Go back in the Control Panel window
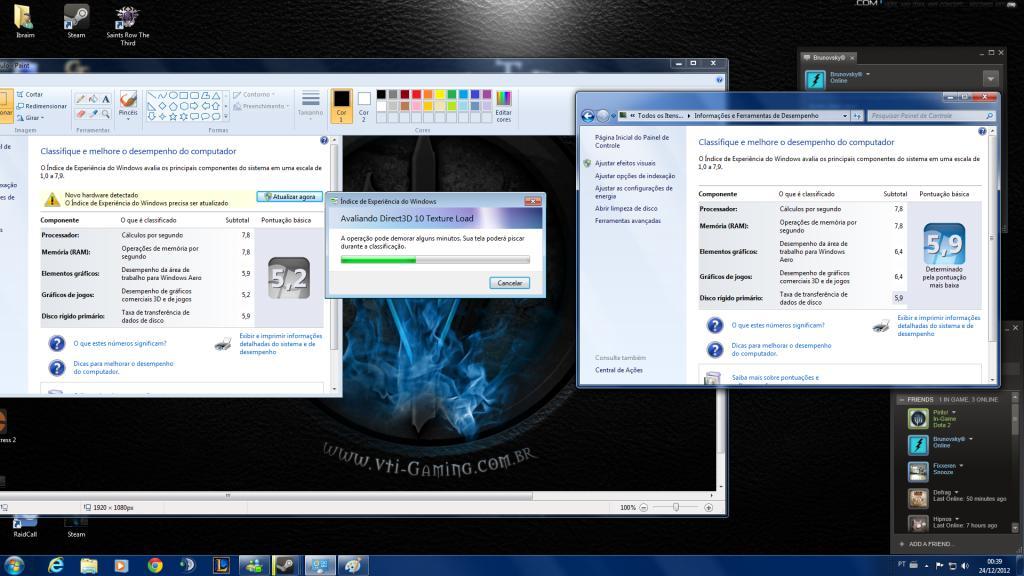The height and width of the screenshot is (576, 1024). click(588, 116)
